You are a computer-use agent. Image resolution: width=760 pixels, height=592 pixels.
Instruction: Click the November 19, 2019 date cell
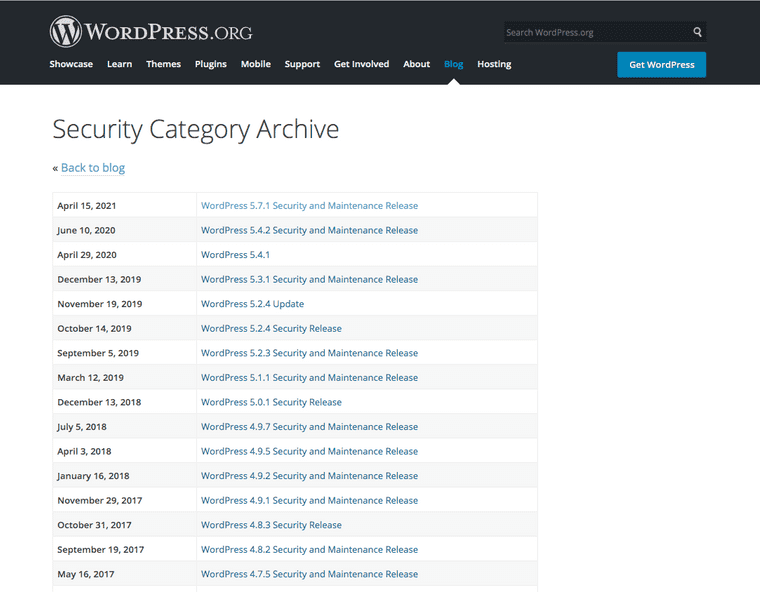pyautogui.click(x=125, y=304)
